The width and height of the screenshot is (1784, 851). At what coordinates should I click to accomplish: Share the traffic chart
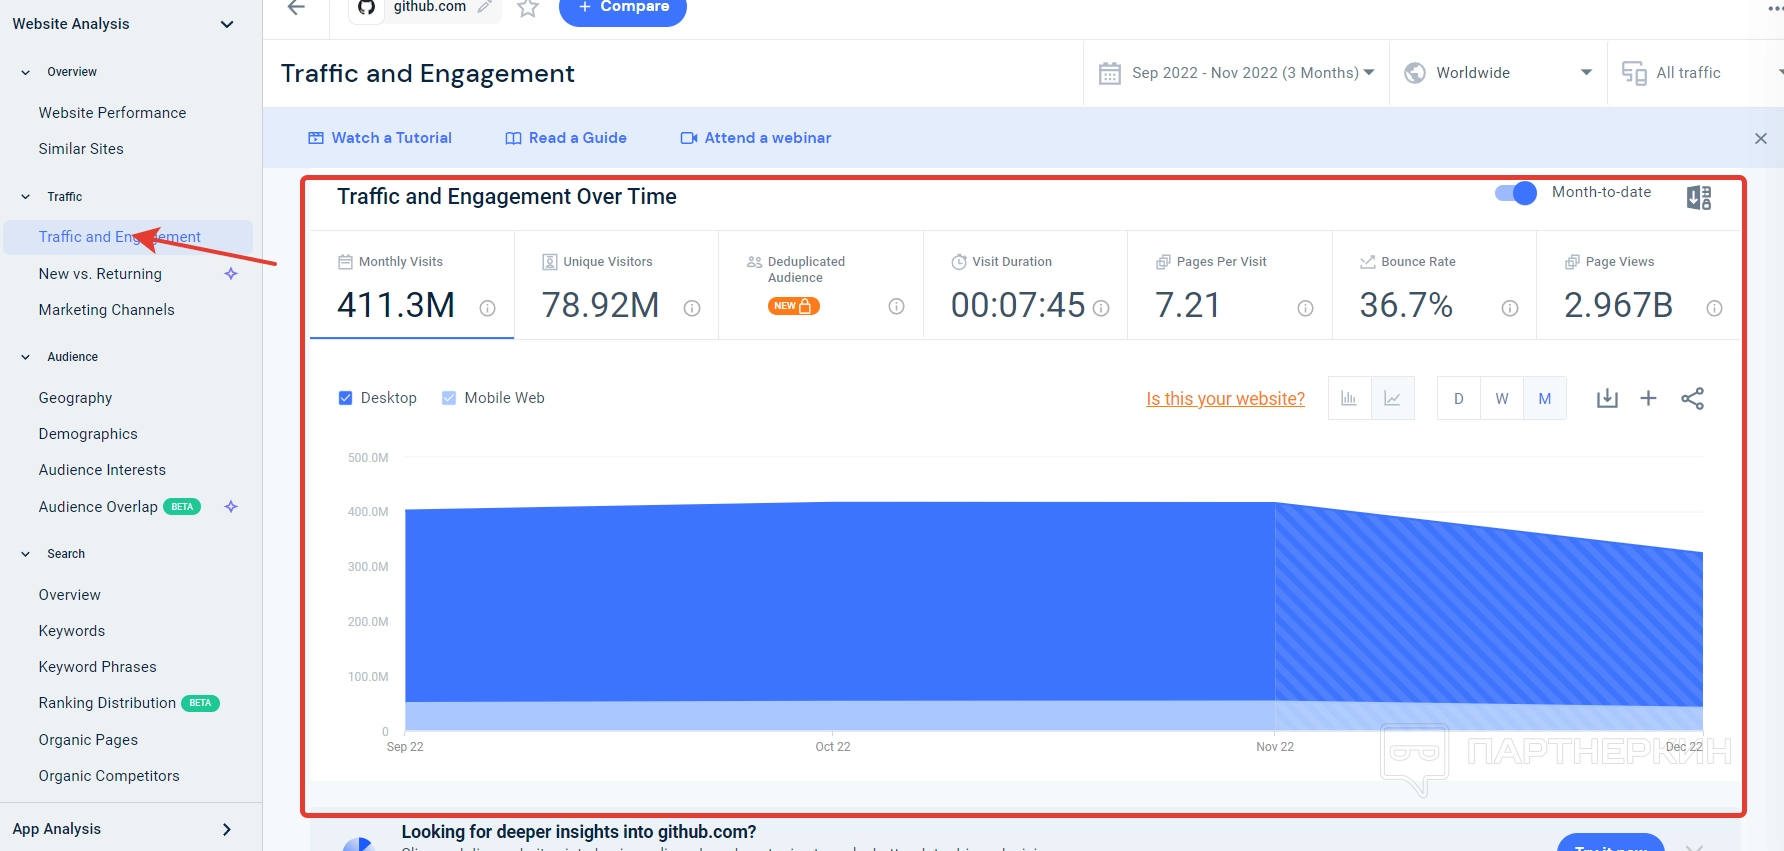click(1692, 398)
